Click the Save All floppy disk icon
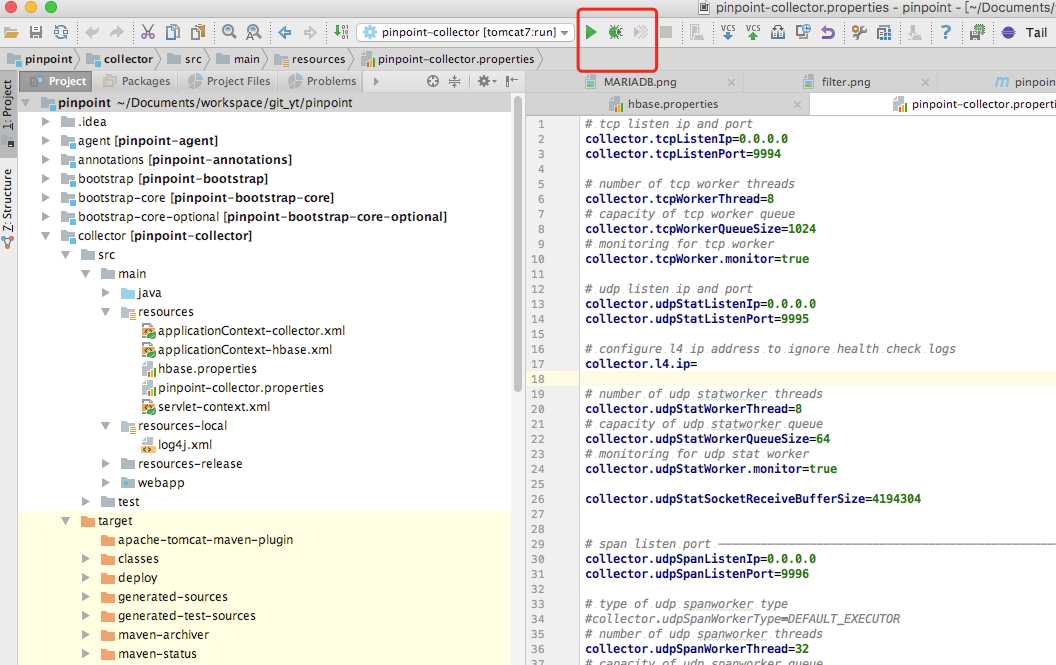Viewport: 1056px width, 665px height. pyautogui.click(x=36, y=32)
